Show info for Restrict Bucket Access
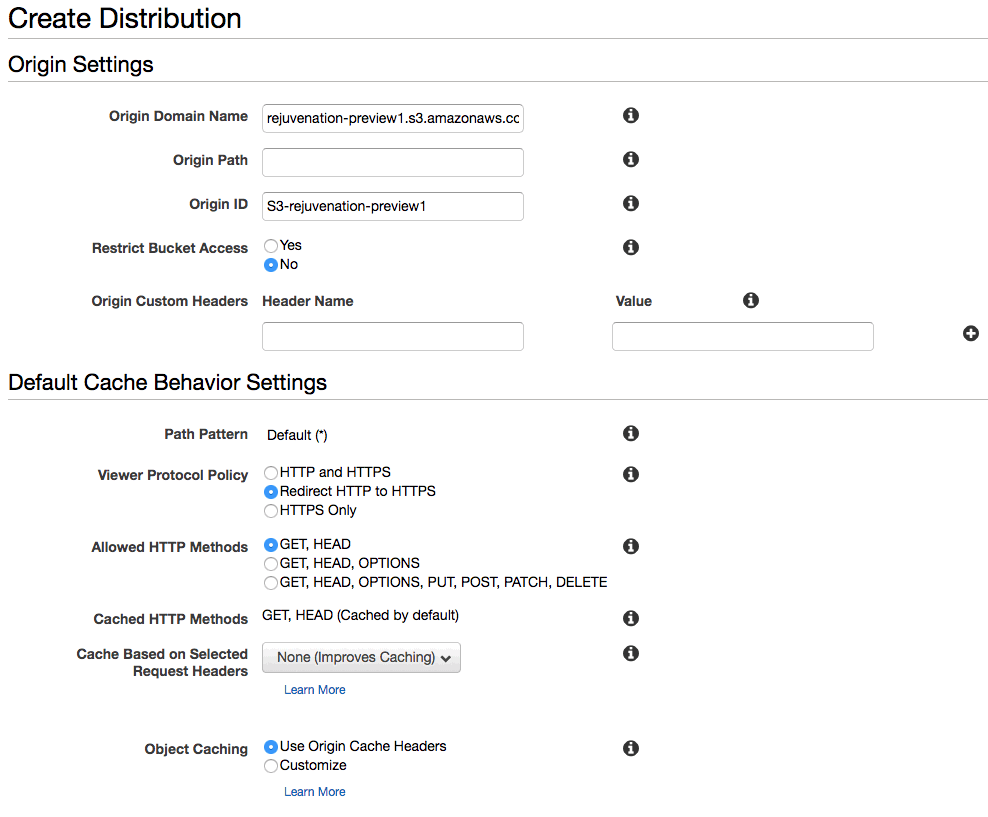This screenshot has width=988, height=817. (631, 248)
